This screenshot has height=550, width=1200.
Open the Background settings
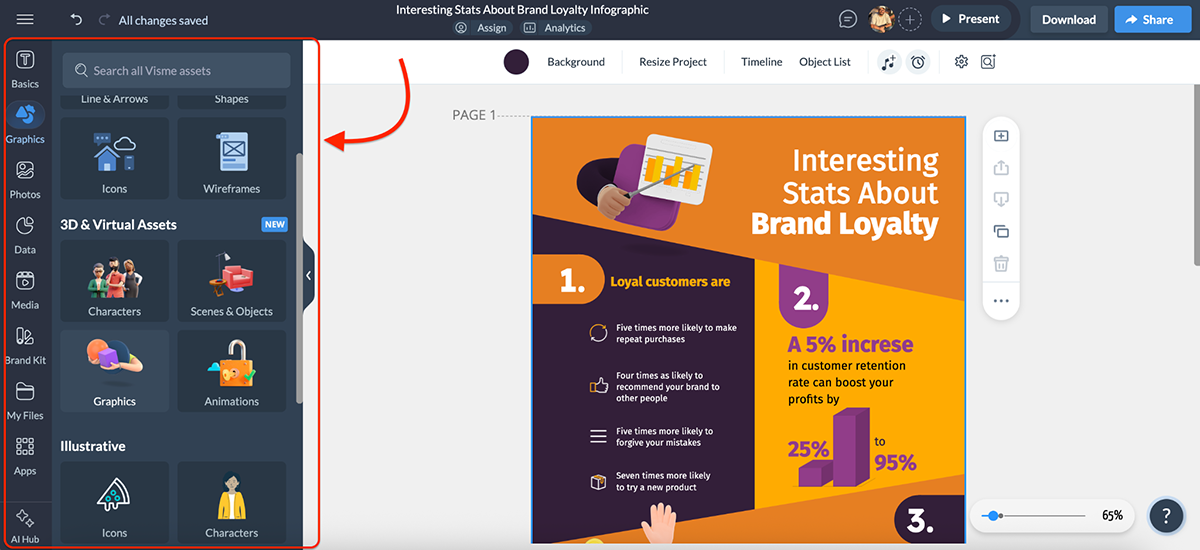point(576,62)
